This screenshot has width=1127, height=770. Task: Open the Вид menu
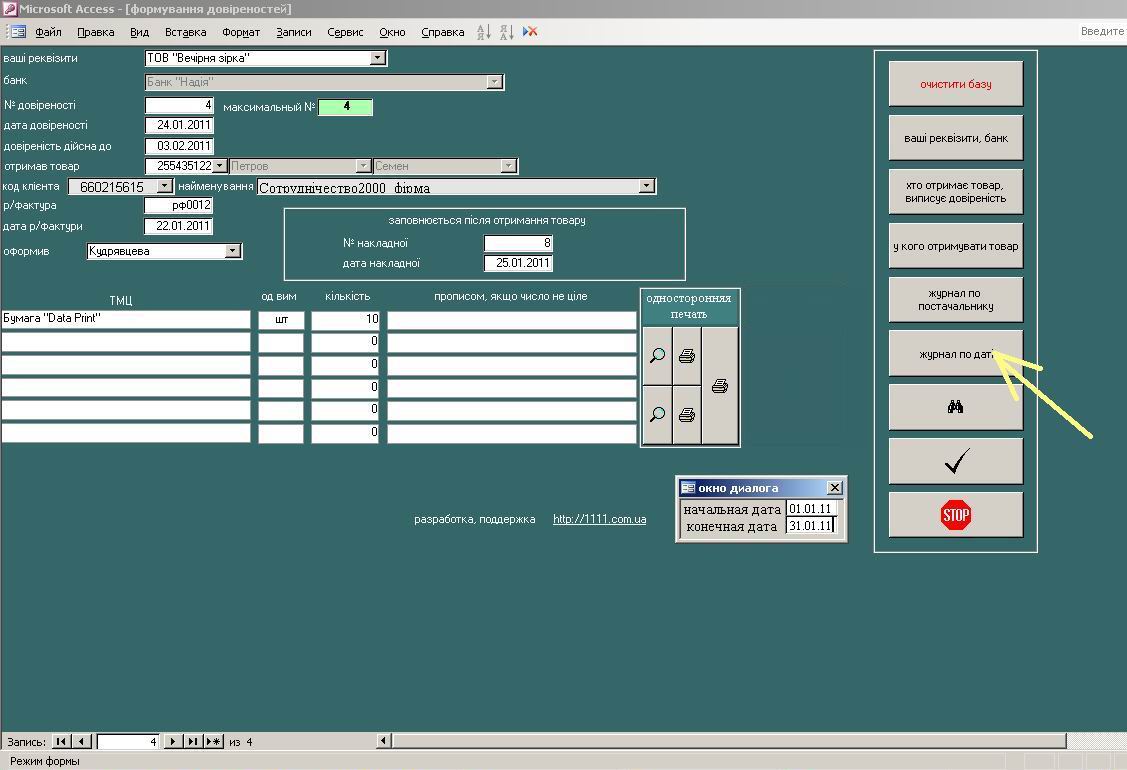[139, 32]
